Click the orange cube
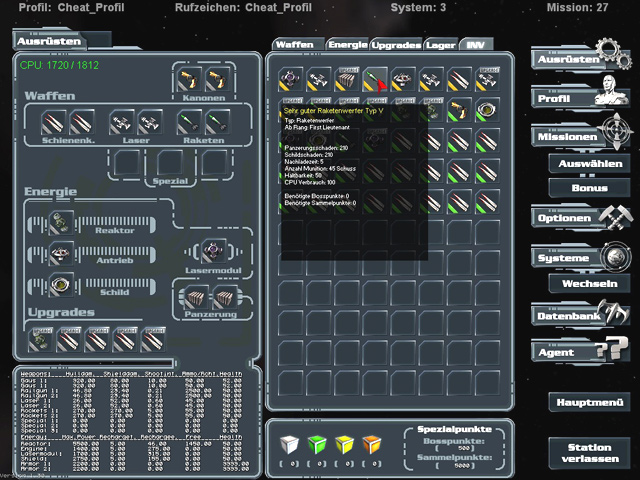The image size is (640, 480). (372, 444)
